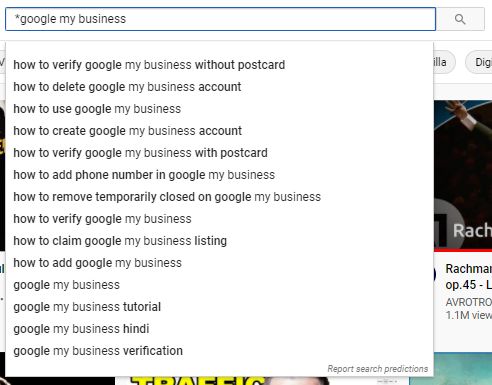Choose "google my business verification" suggestion

[x=219, y=351]
